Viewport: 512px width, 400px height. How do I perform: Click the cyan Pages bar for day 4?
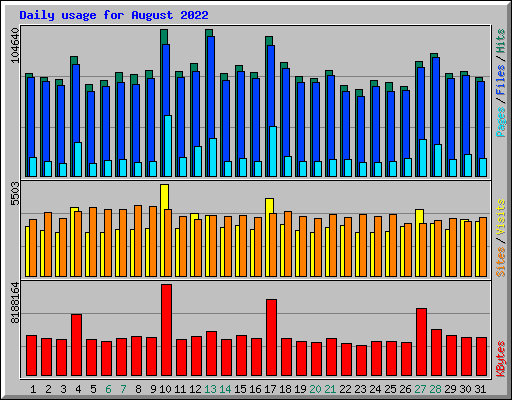pyautogui.click(x=78, y=159)
